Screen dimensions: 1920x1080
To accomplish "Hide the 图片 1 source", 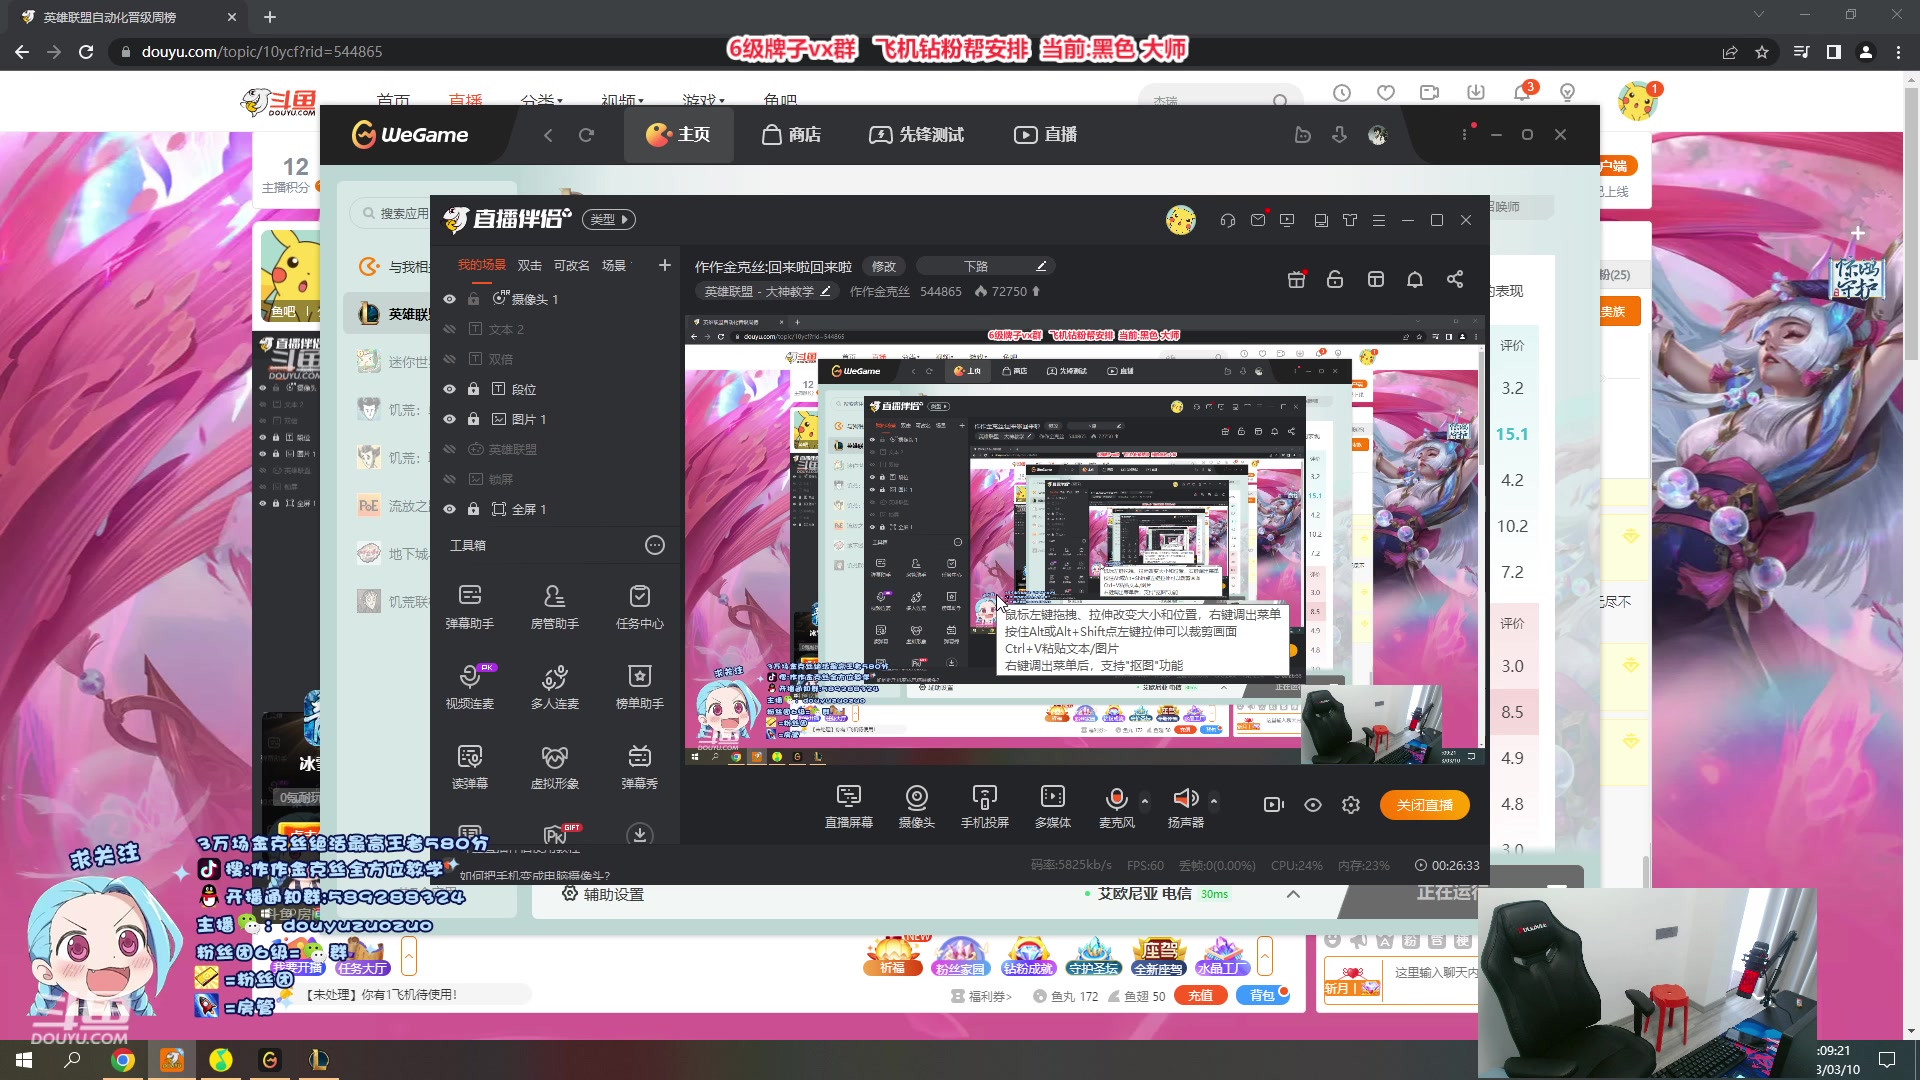I will pos(450,419).
